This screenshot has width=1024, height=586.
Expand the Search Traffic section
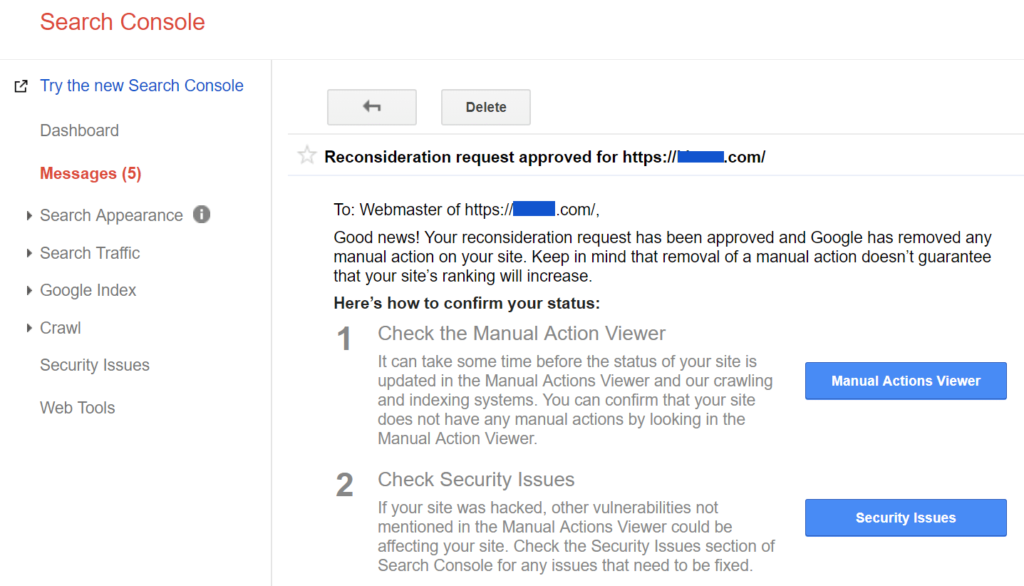pos(29,253)
